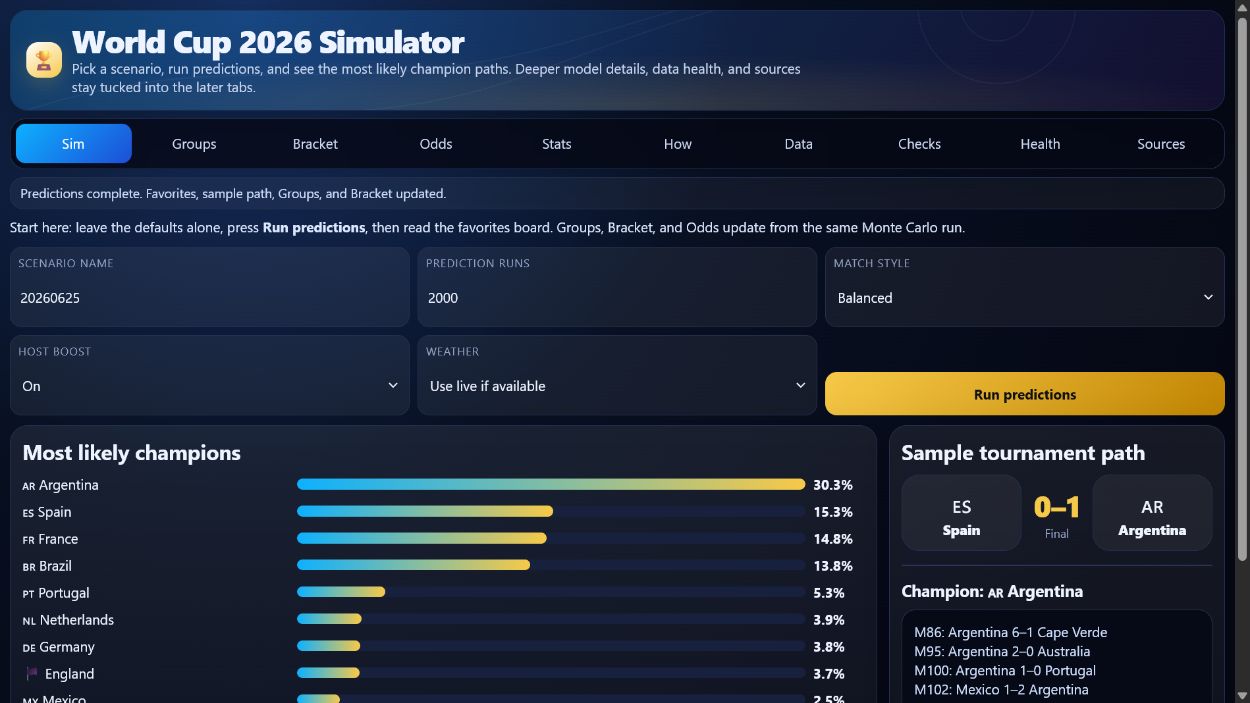Click M100: Argentina 1–0 Portugal
The height and width of the screenshot is (703, 1250).
1005,670
